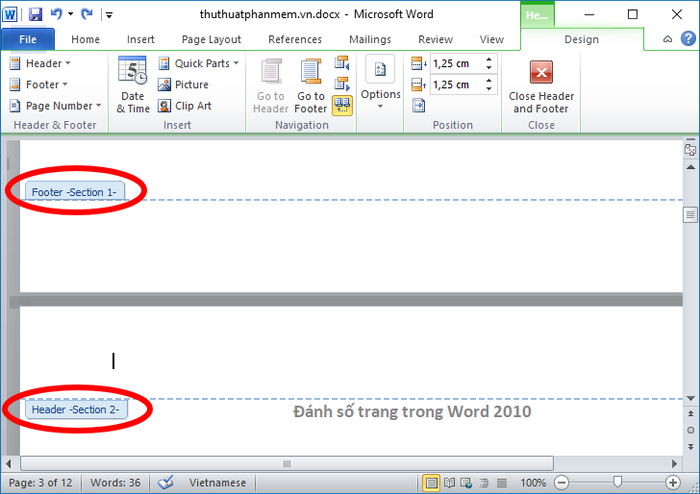Open the Page Layout tab
This screenshot has width=700, height=494.
[211, 39]
